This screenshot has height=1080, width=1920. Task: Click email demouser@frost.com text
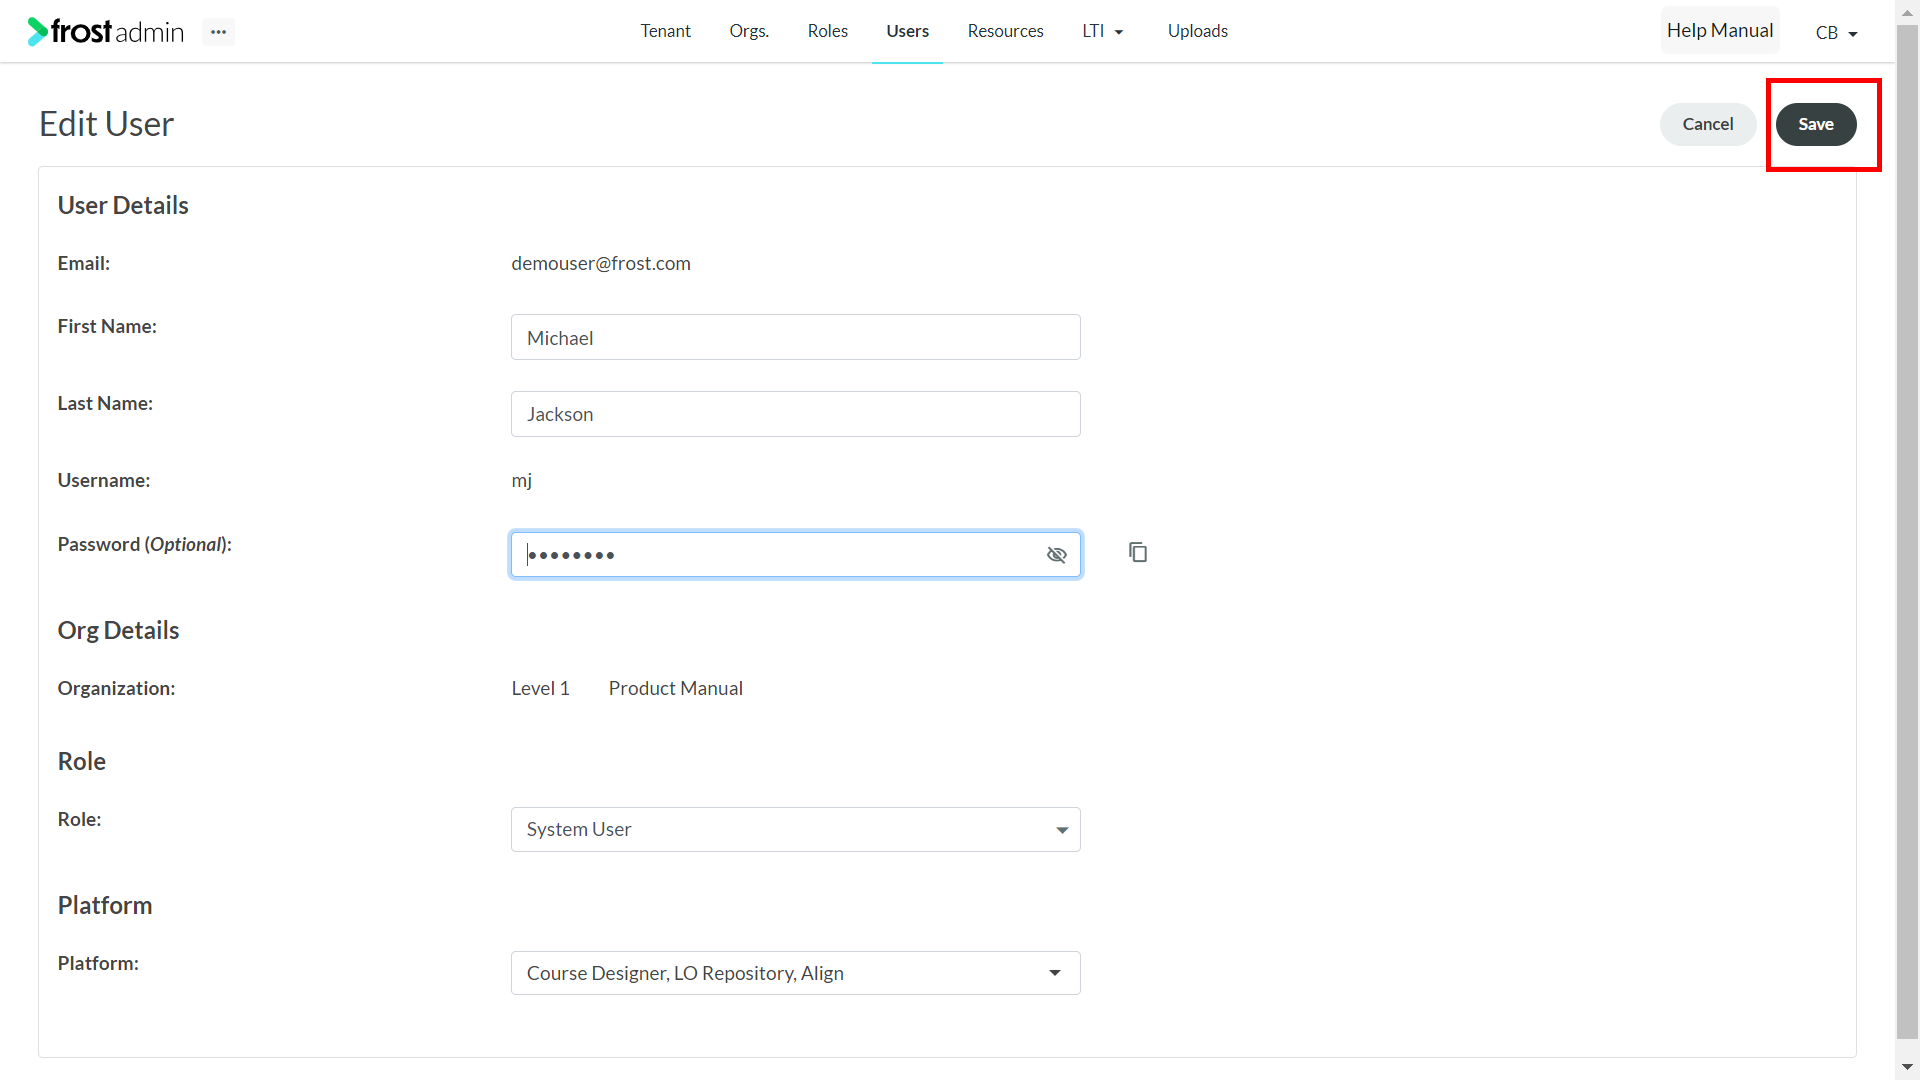pyautogui.click(x=601, y=263)
